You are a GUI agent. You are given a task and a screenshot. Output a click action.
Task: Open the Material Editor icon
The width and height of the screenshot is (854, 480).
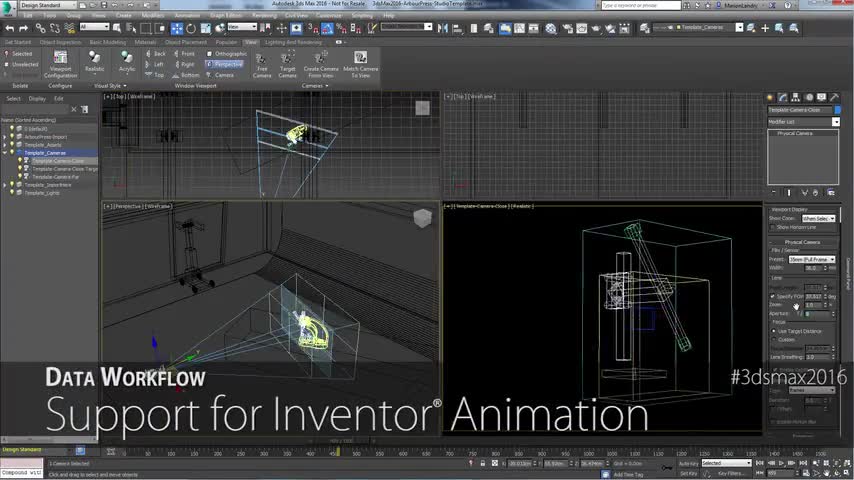coord(551,28)
